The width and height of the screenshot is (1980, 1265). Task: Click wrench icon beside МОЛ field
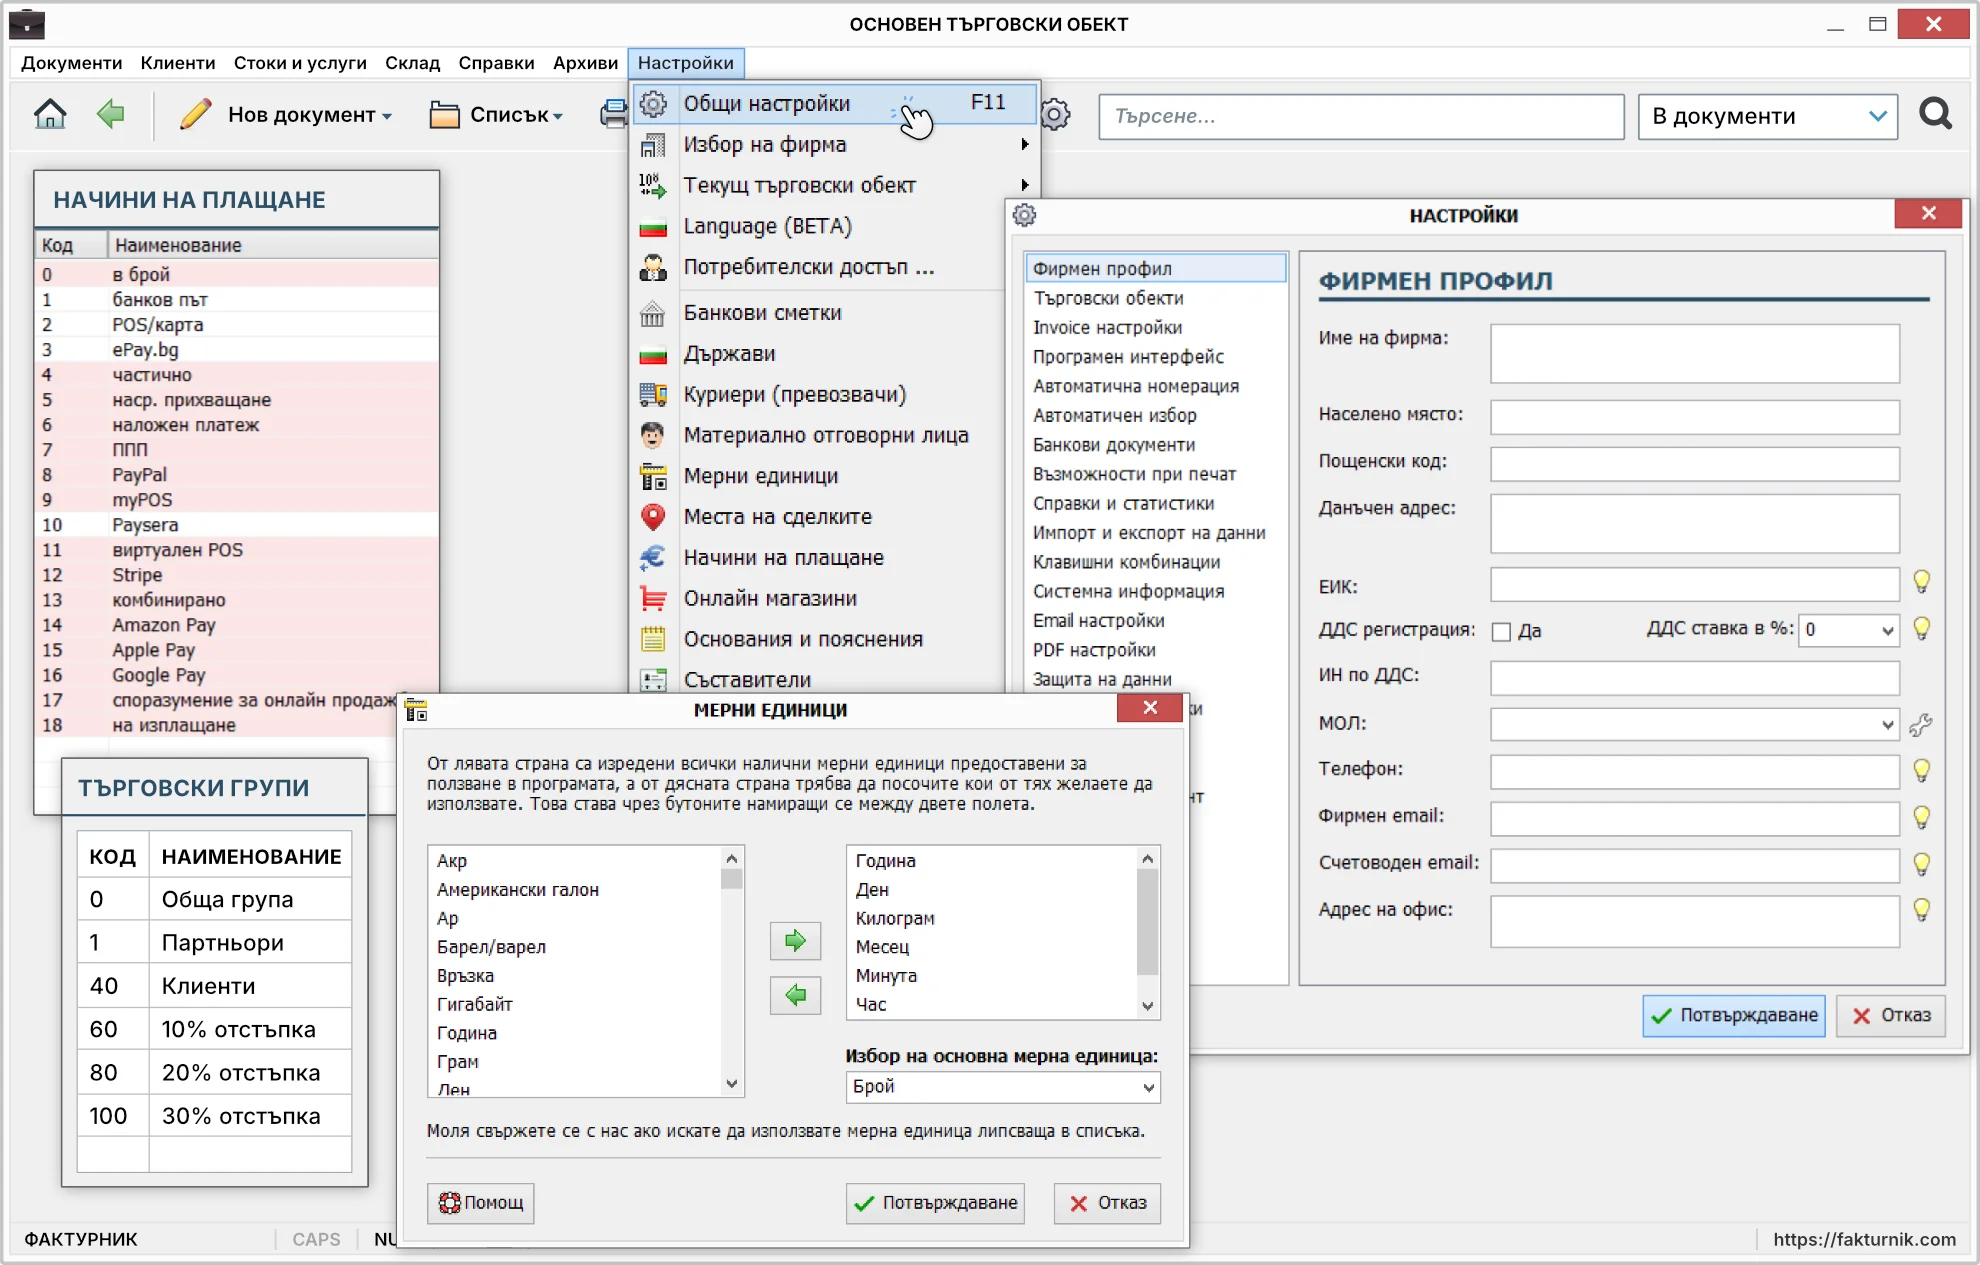1920,725
